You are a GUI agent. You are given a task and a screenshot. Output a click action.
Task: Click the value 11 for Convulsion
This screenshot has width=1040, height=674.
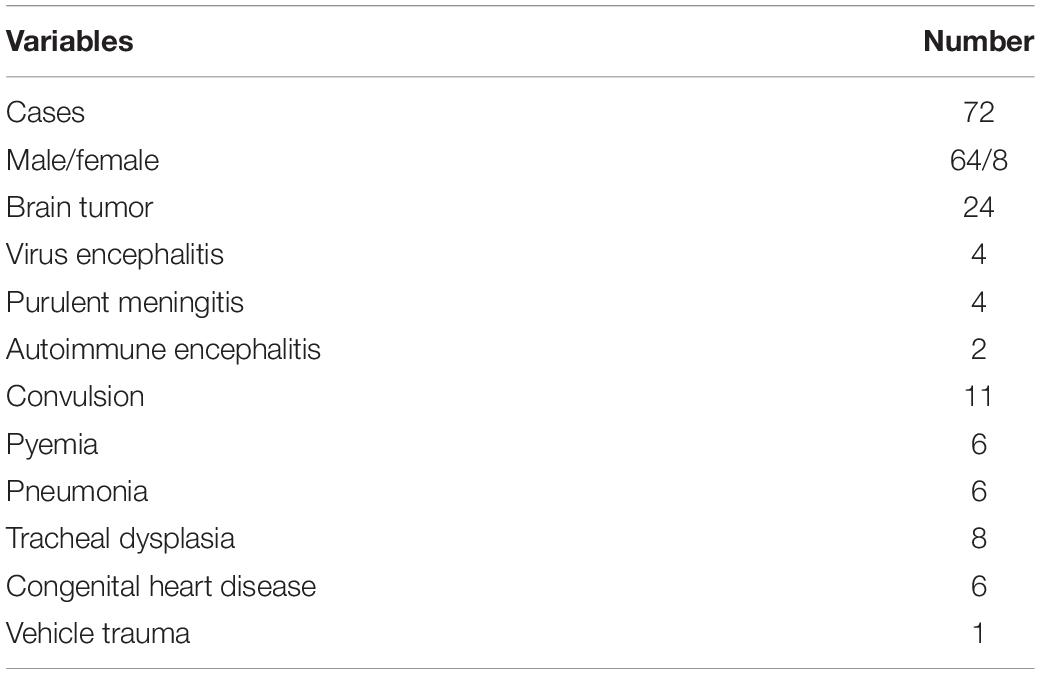(978, 397)
